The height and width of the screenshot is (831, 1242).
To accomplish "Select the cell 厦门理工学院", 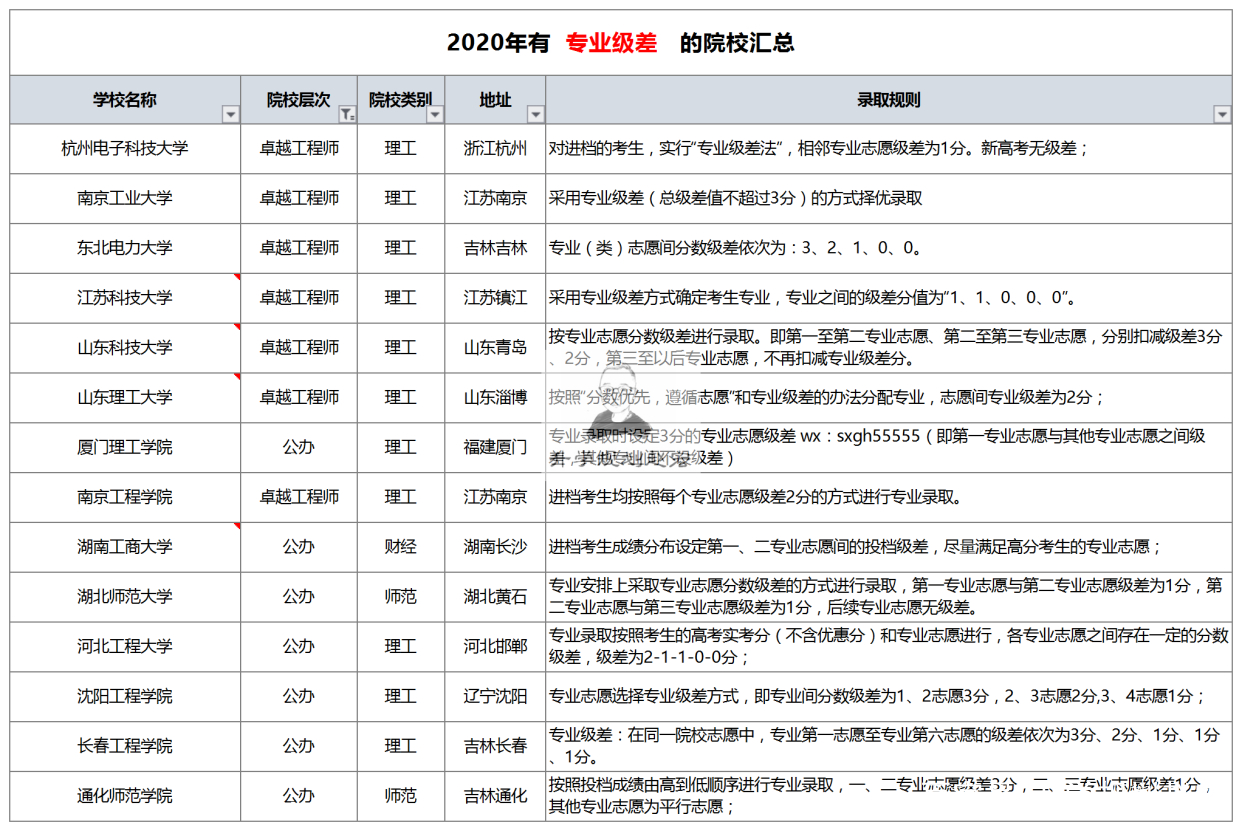I will point(125,447).
